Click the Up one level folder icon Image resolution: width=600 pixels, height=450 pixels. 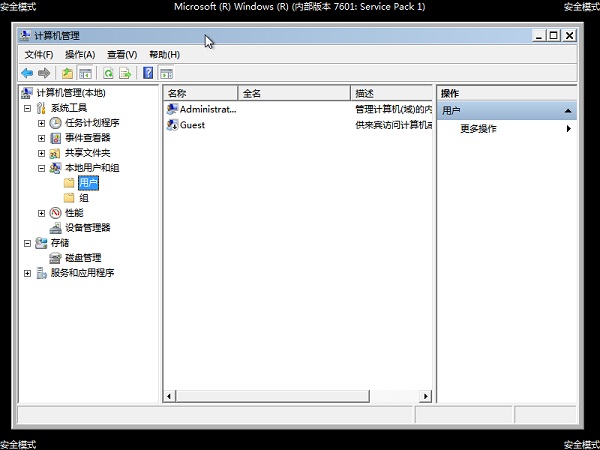[67, 73]
